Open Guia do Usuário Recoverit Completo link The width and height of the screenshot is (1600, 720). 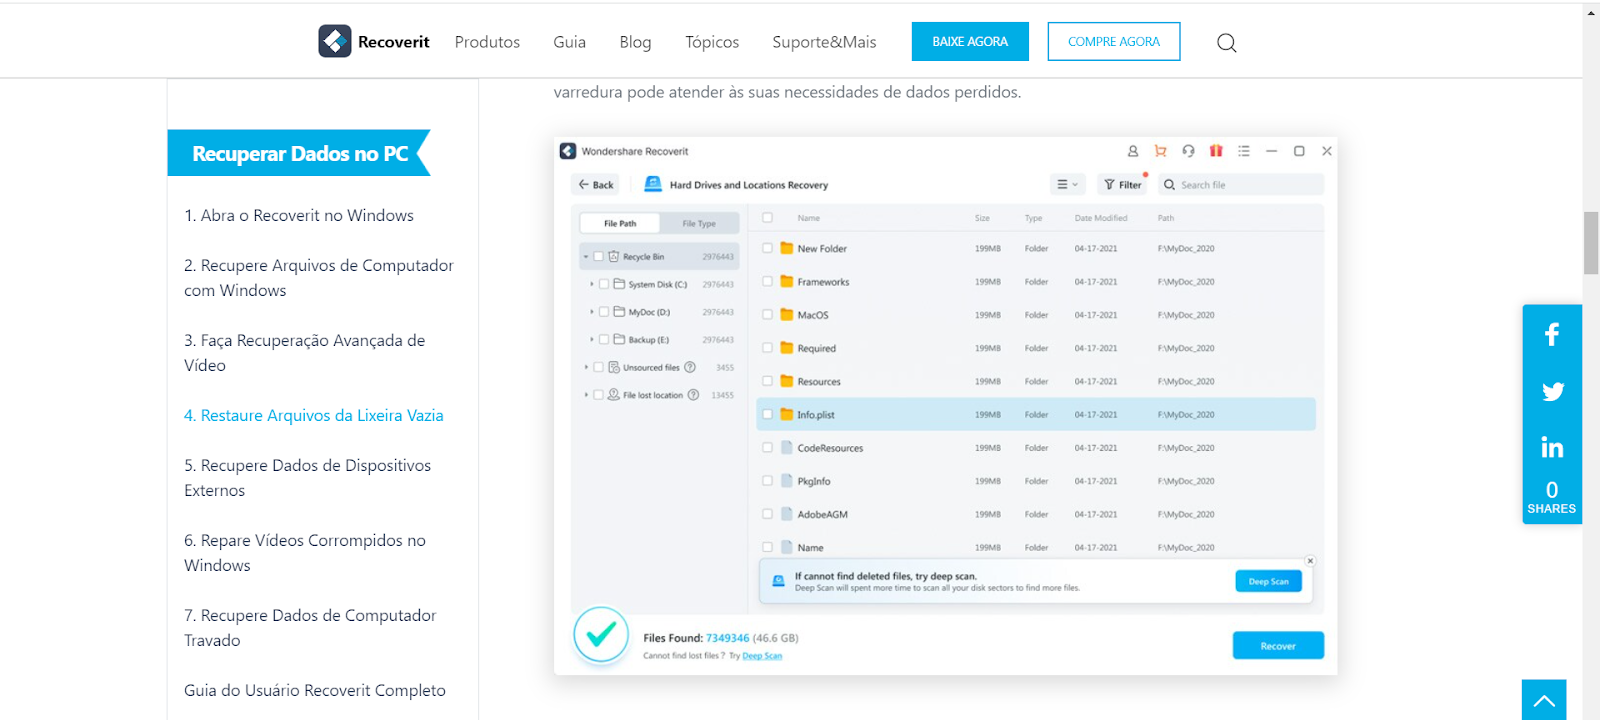pos(315,690)
